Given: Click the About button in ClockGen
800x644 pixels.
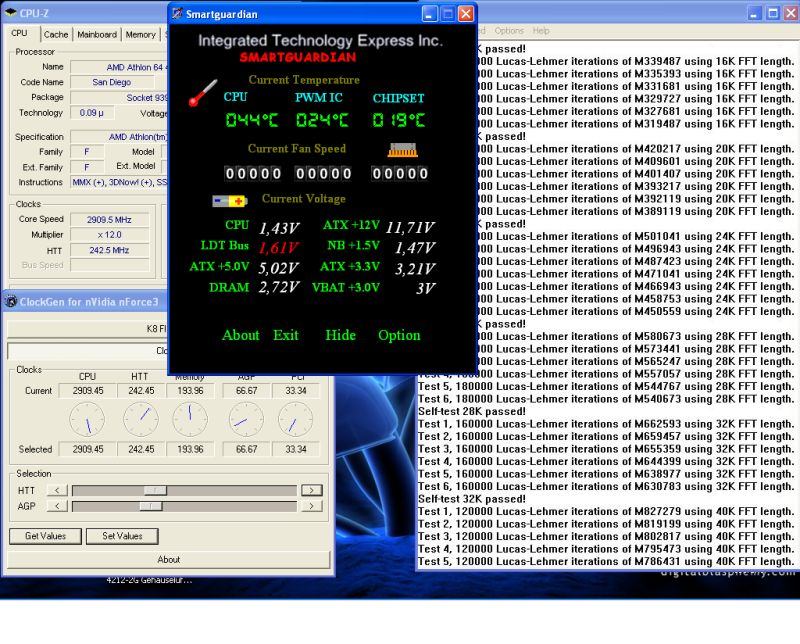Looking at the screenshot, I should [169, 559].
